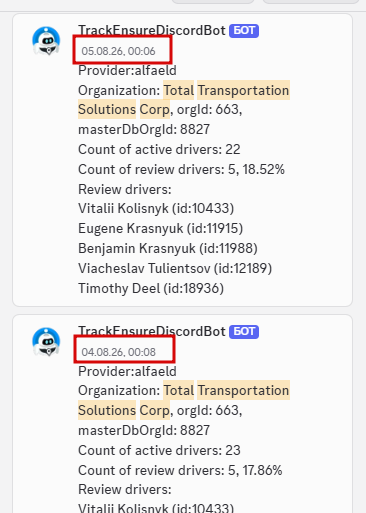Click the bot avatar in the first message
This screenshot has height=513, width=366.
click(46, 41)
